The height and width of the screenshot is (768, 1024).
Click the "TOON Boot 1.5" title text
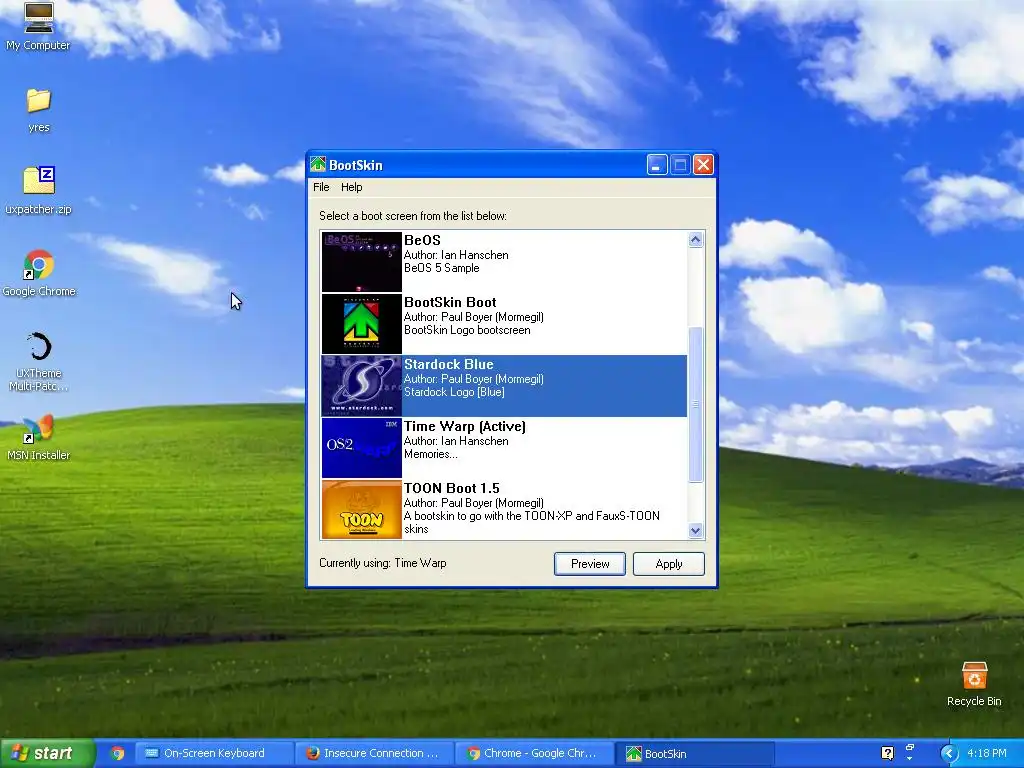pos(452,488)
